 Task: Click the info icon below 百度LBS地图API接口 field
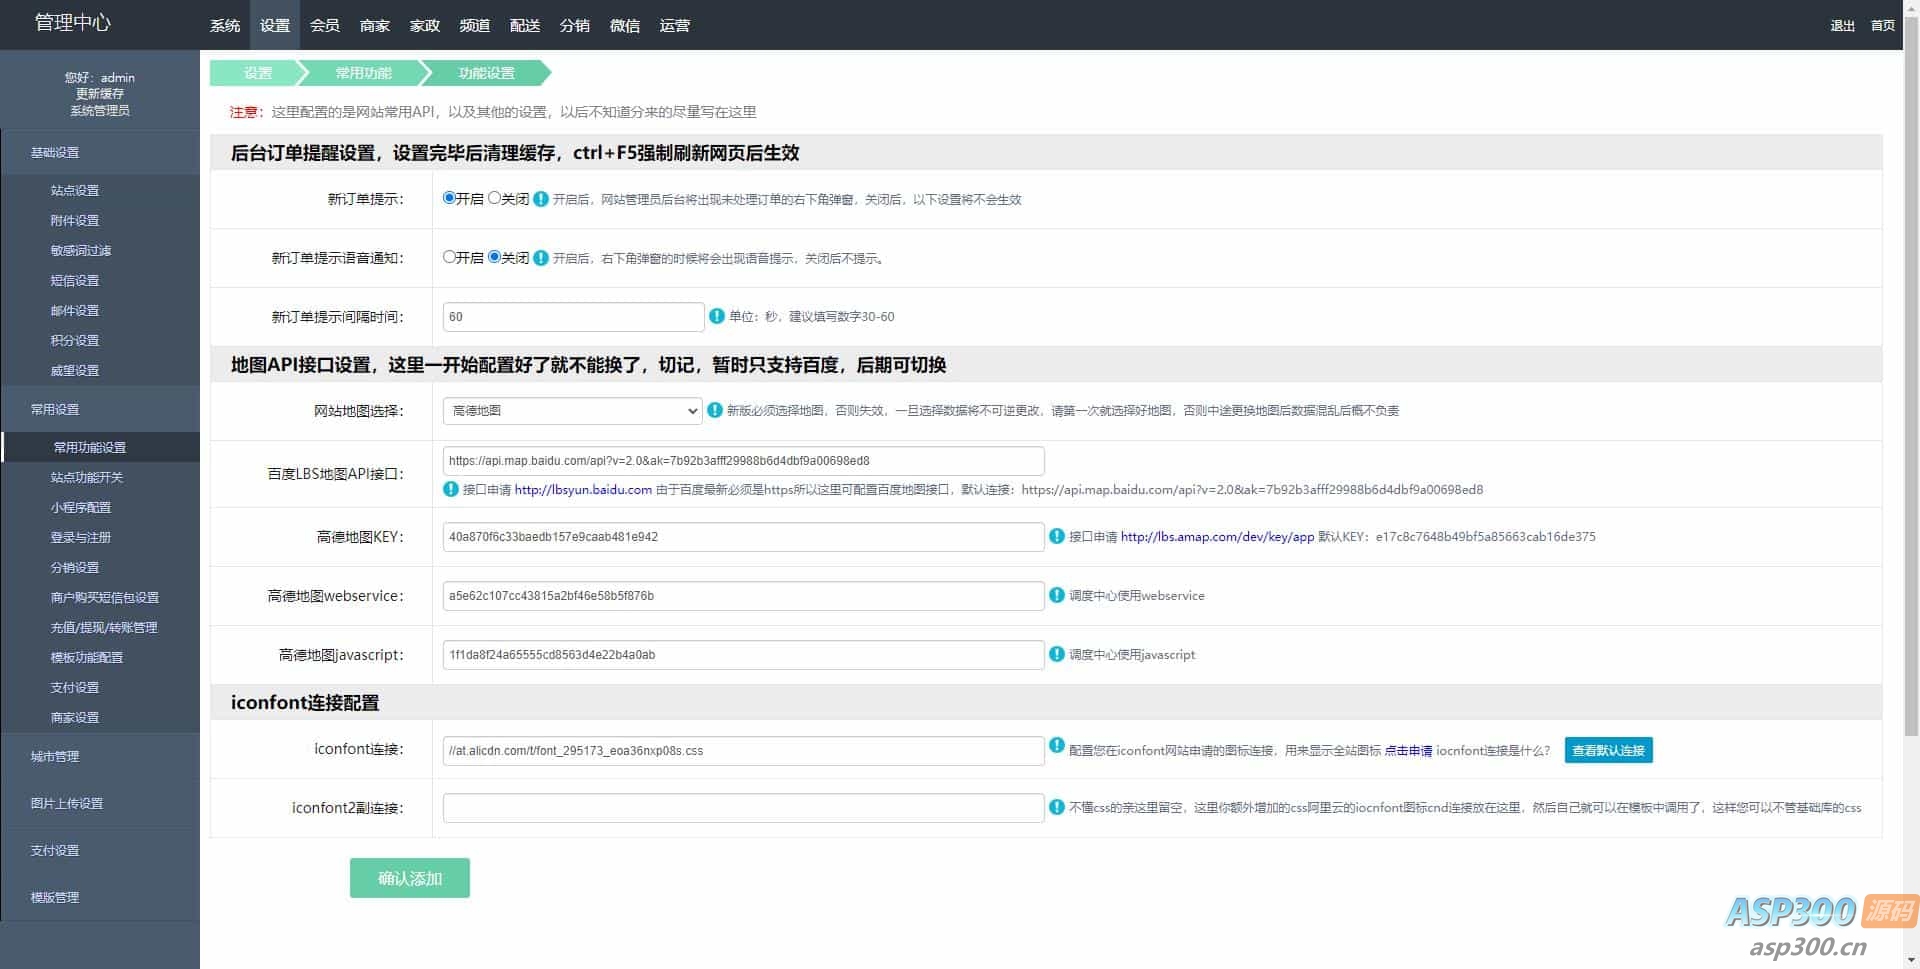pyautogui.click(x=450, y=489)
